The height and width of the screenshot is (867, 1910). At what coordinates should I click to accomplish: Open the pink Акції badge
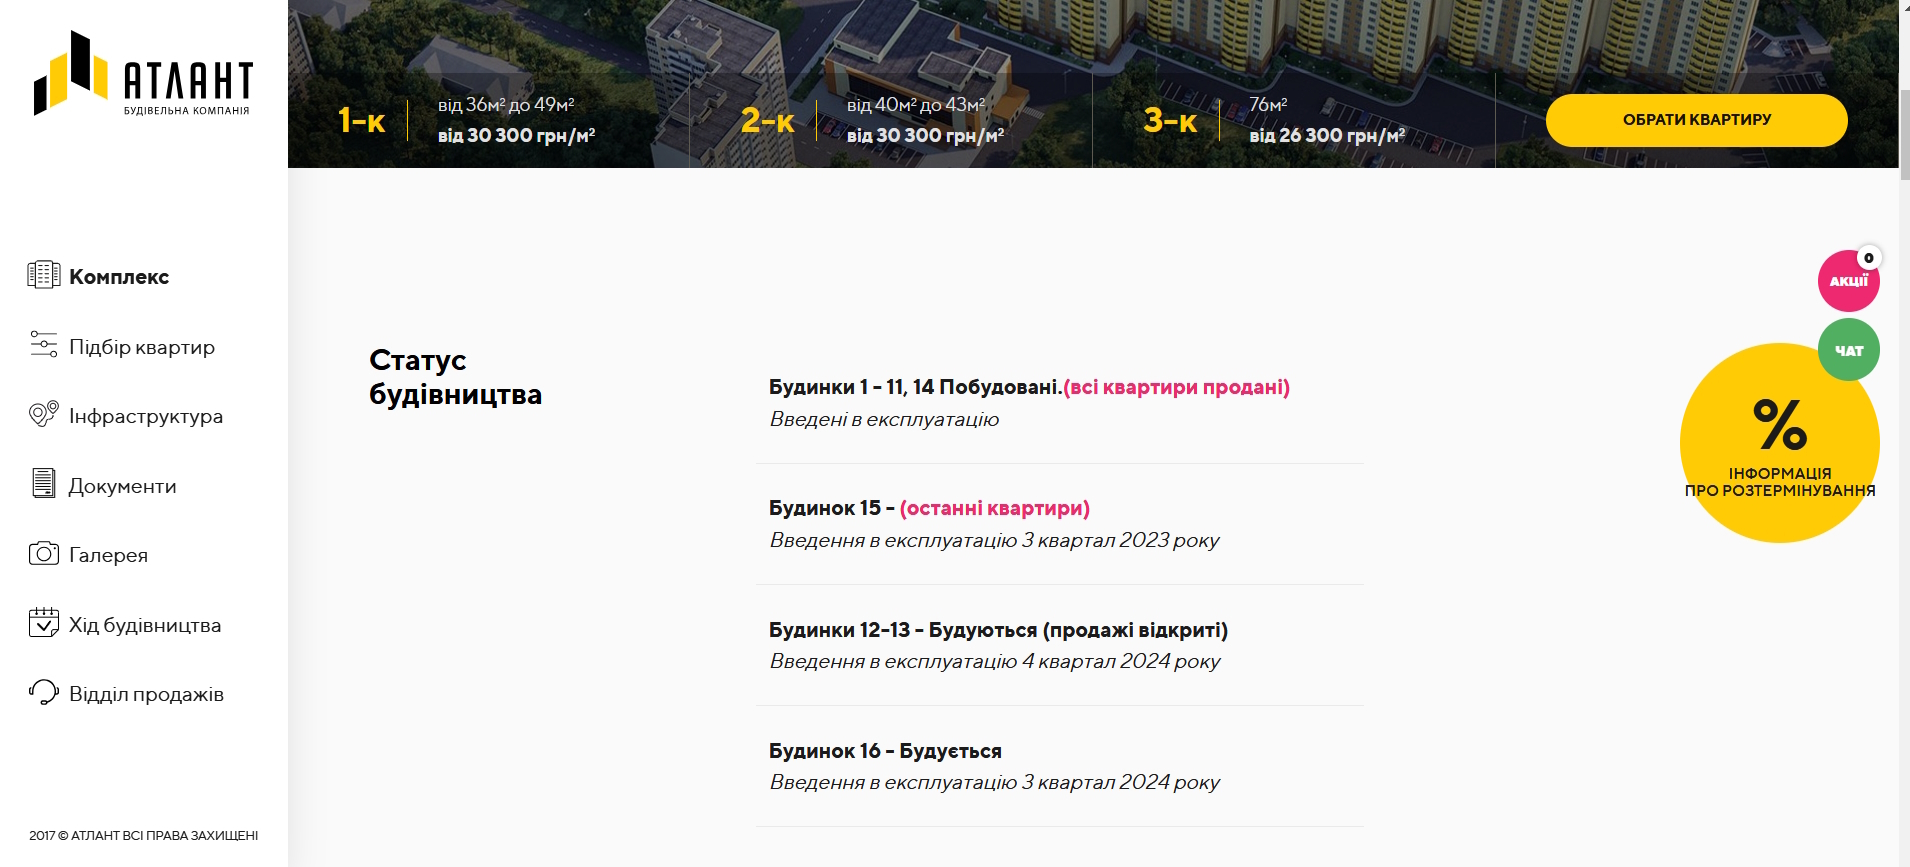(x=1848, y=281)
